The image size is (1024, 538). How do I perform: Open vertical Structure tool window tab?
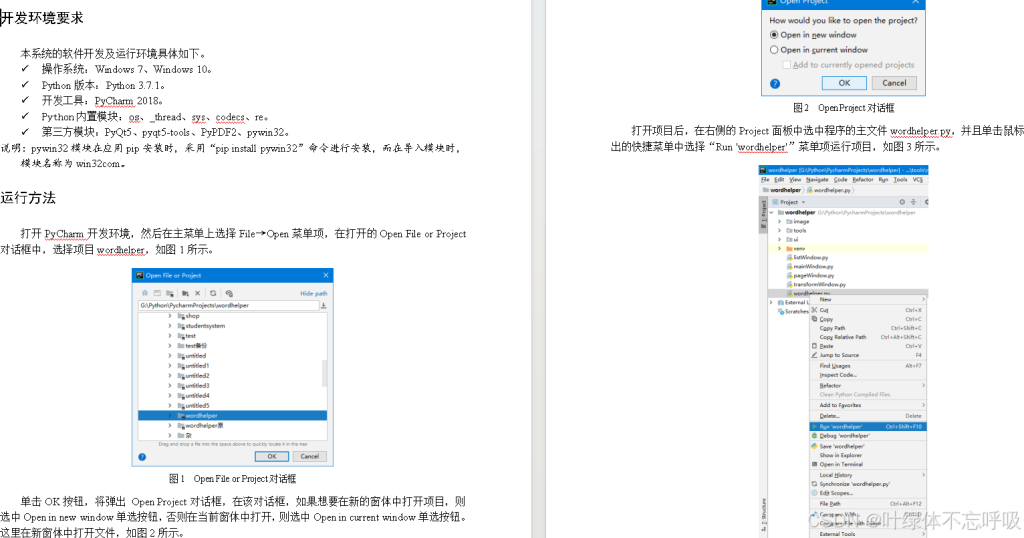(763, 514)
